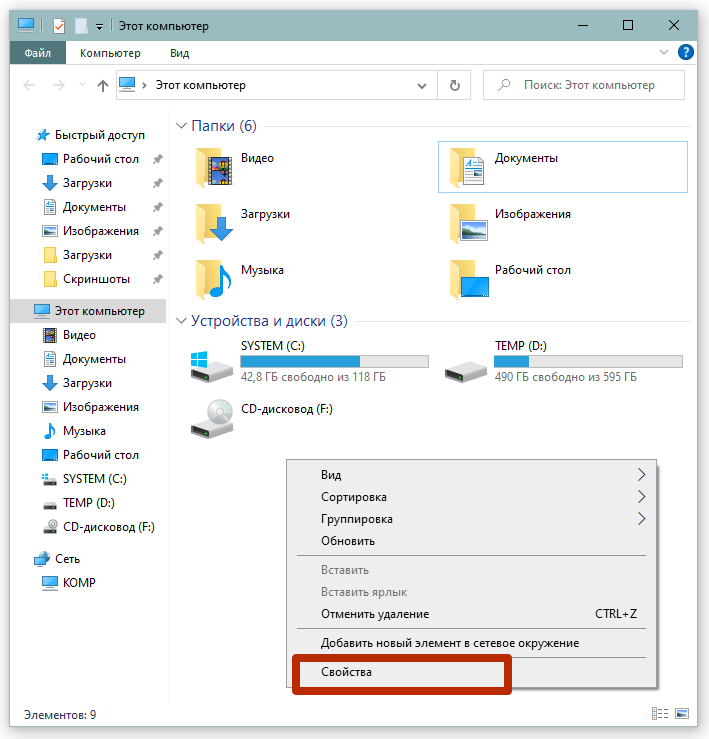
Task: Switch to large icons view in status bar
Action: (x=682, y=715)
